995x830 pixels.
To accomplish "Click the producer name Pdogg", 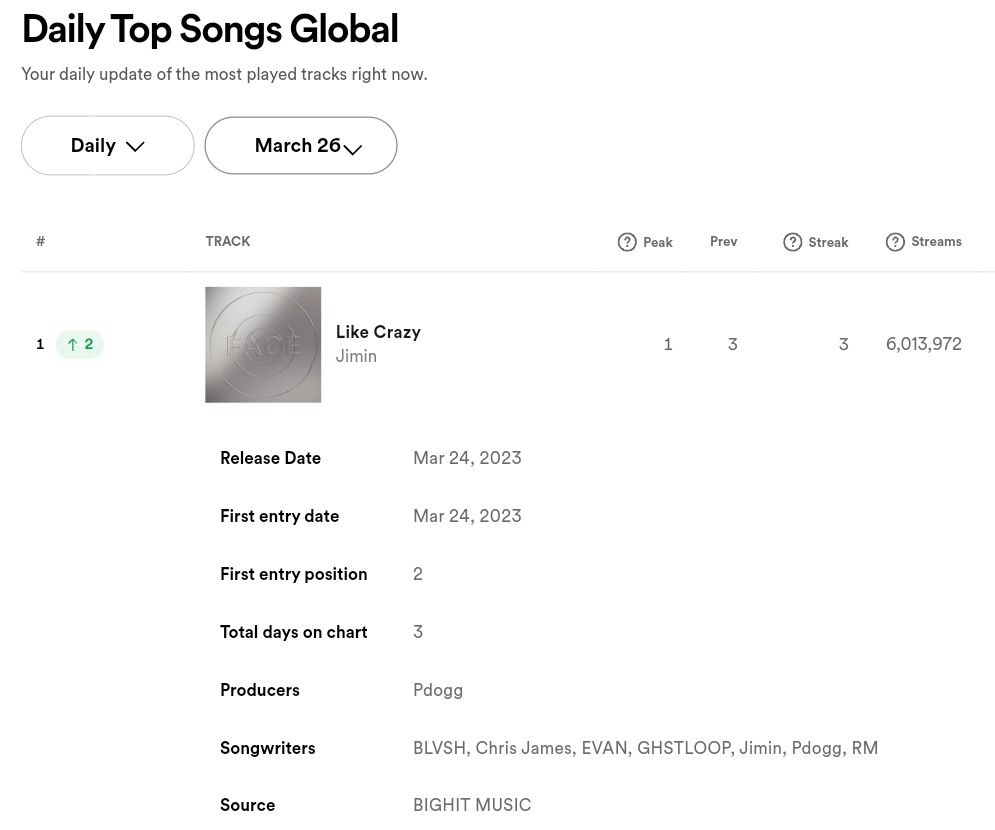I will 438,690.
